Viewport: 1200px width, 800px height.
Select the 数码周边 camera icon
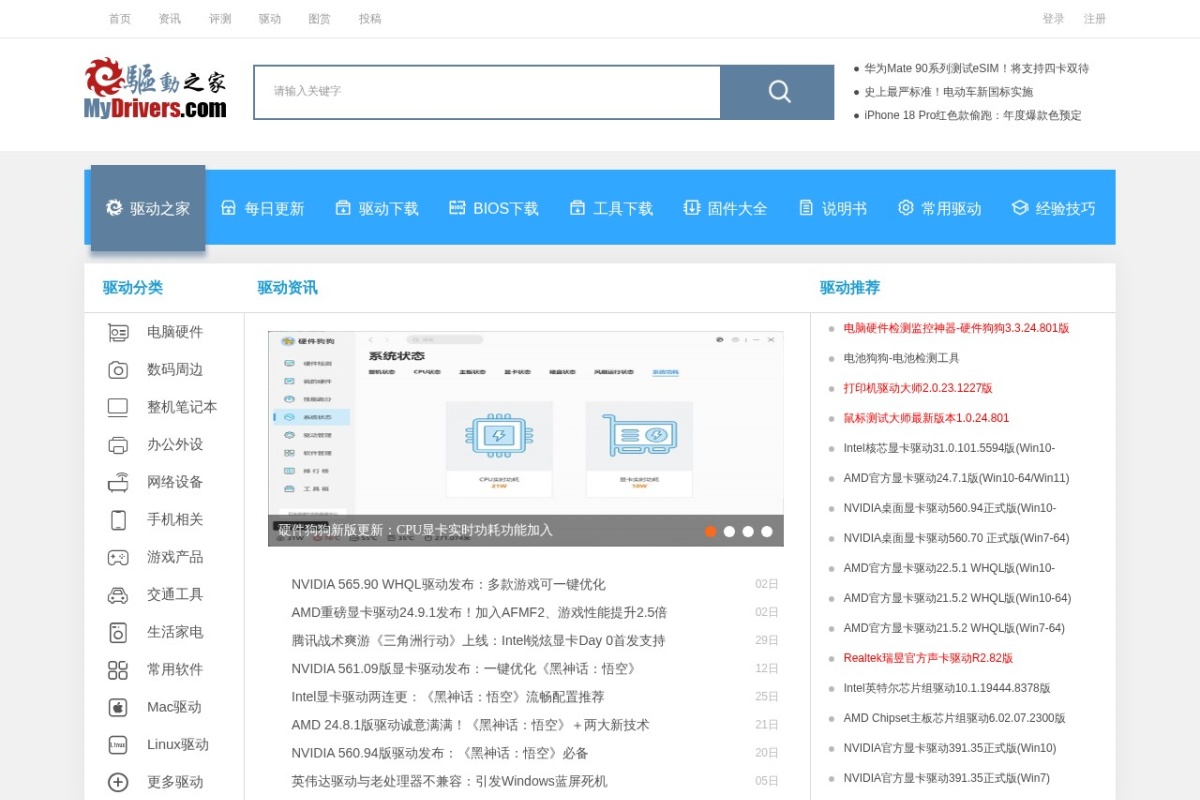[118, 370]
